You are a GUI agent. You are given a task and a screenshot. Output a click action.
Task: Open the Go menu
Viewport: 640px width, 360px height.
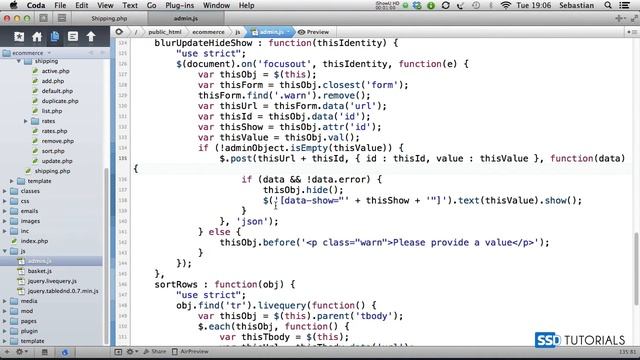coord(151,5)
